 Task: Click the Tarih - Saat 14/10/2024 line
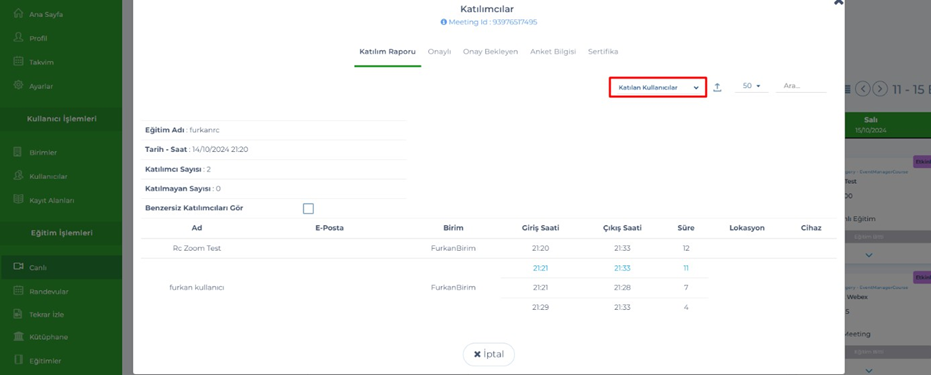(197, 150)
